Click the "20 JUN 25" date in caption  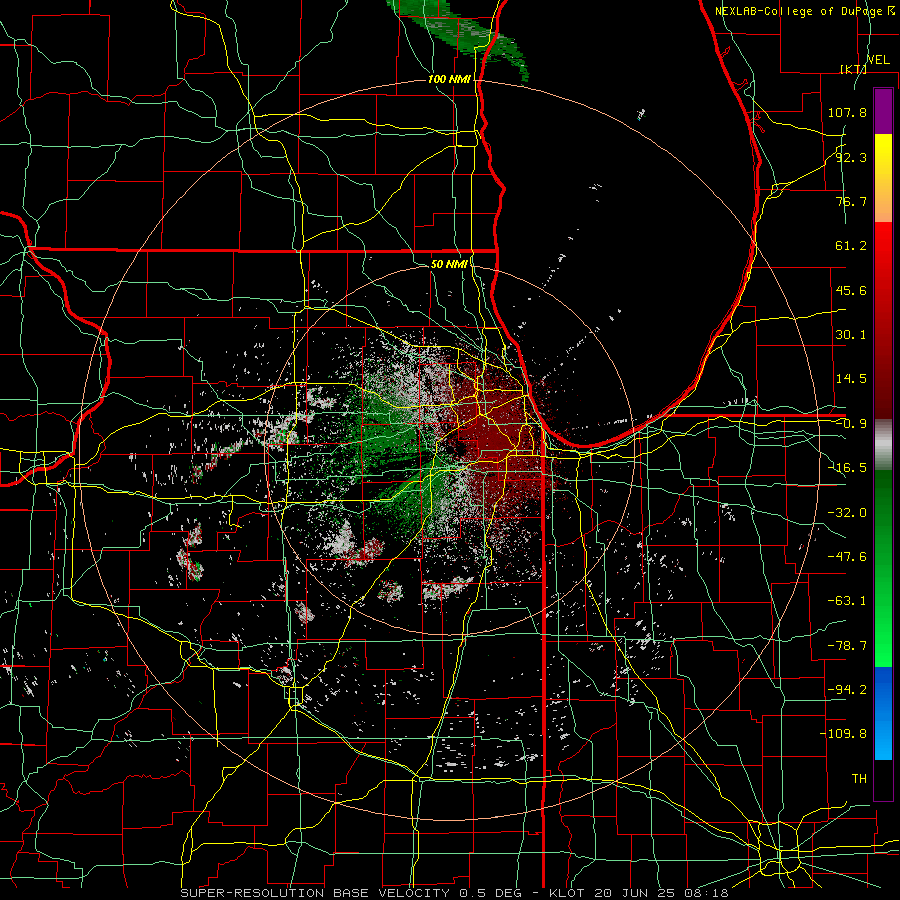pos(635,893)
